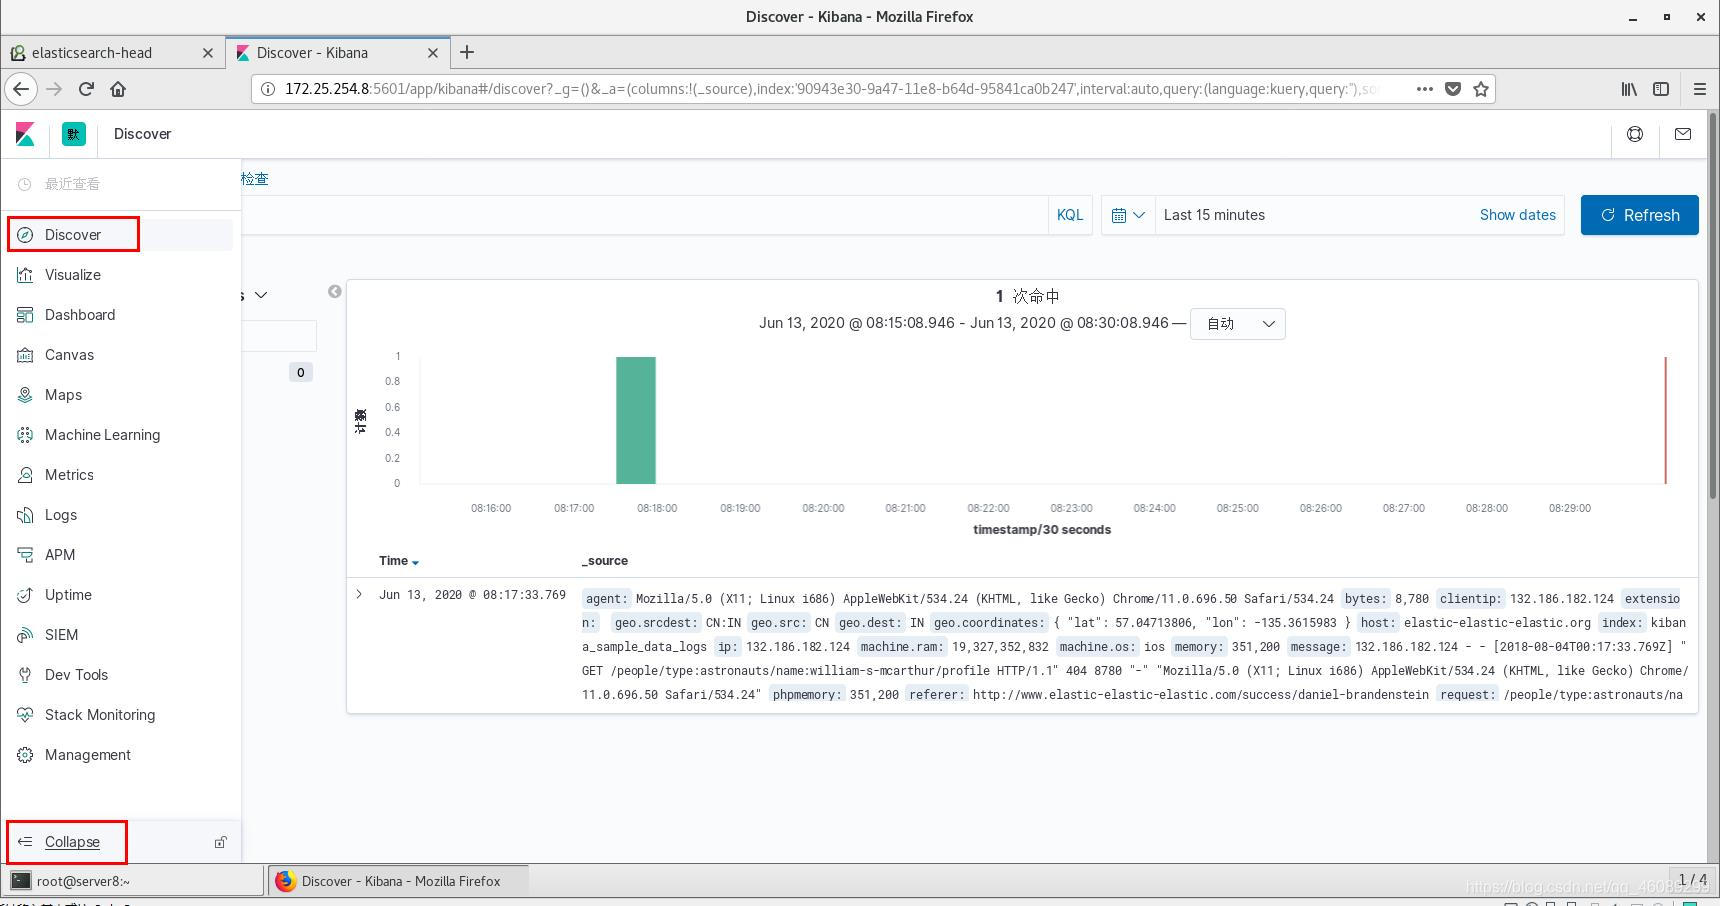Expand the document row for Jun 13, 2020

tap(359, 595)
